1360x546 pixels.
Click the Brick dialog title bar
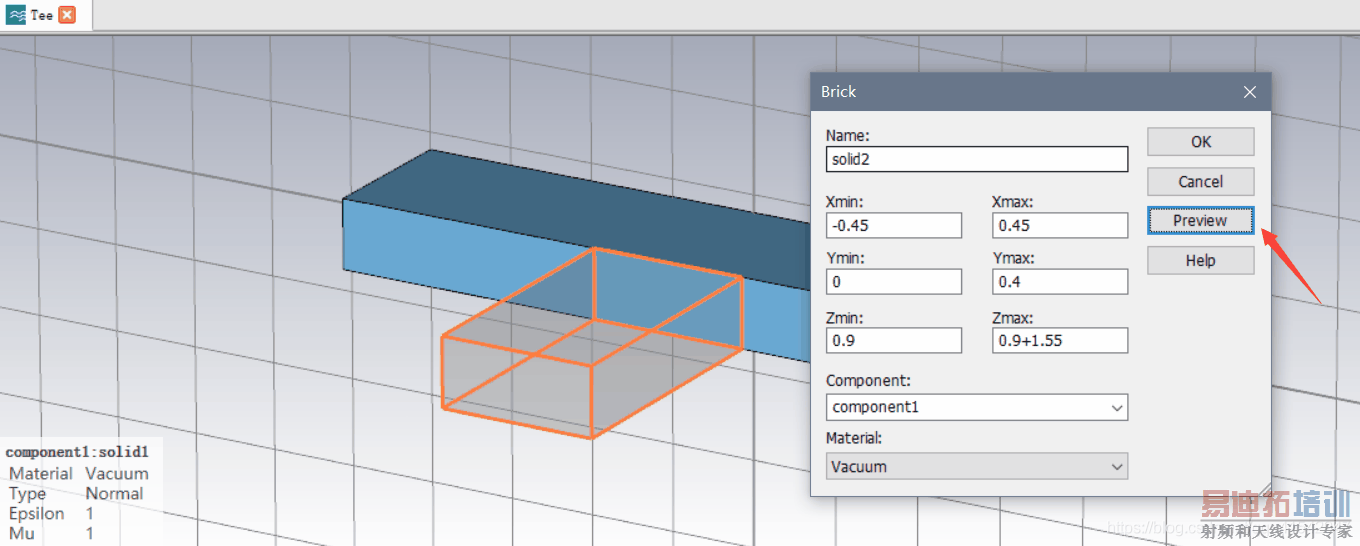pos(1040,92)
